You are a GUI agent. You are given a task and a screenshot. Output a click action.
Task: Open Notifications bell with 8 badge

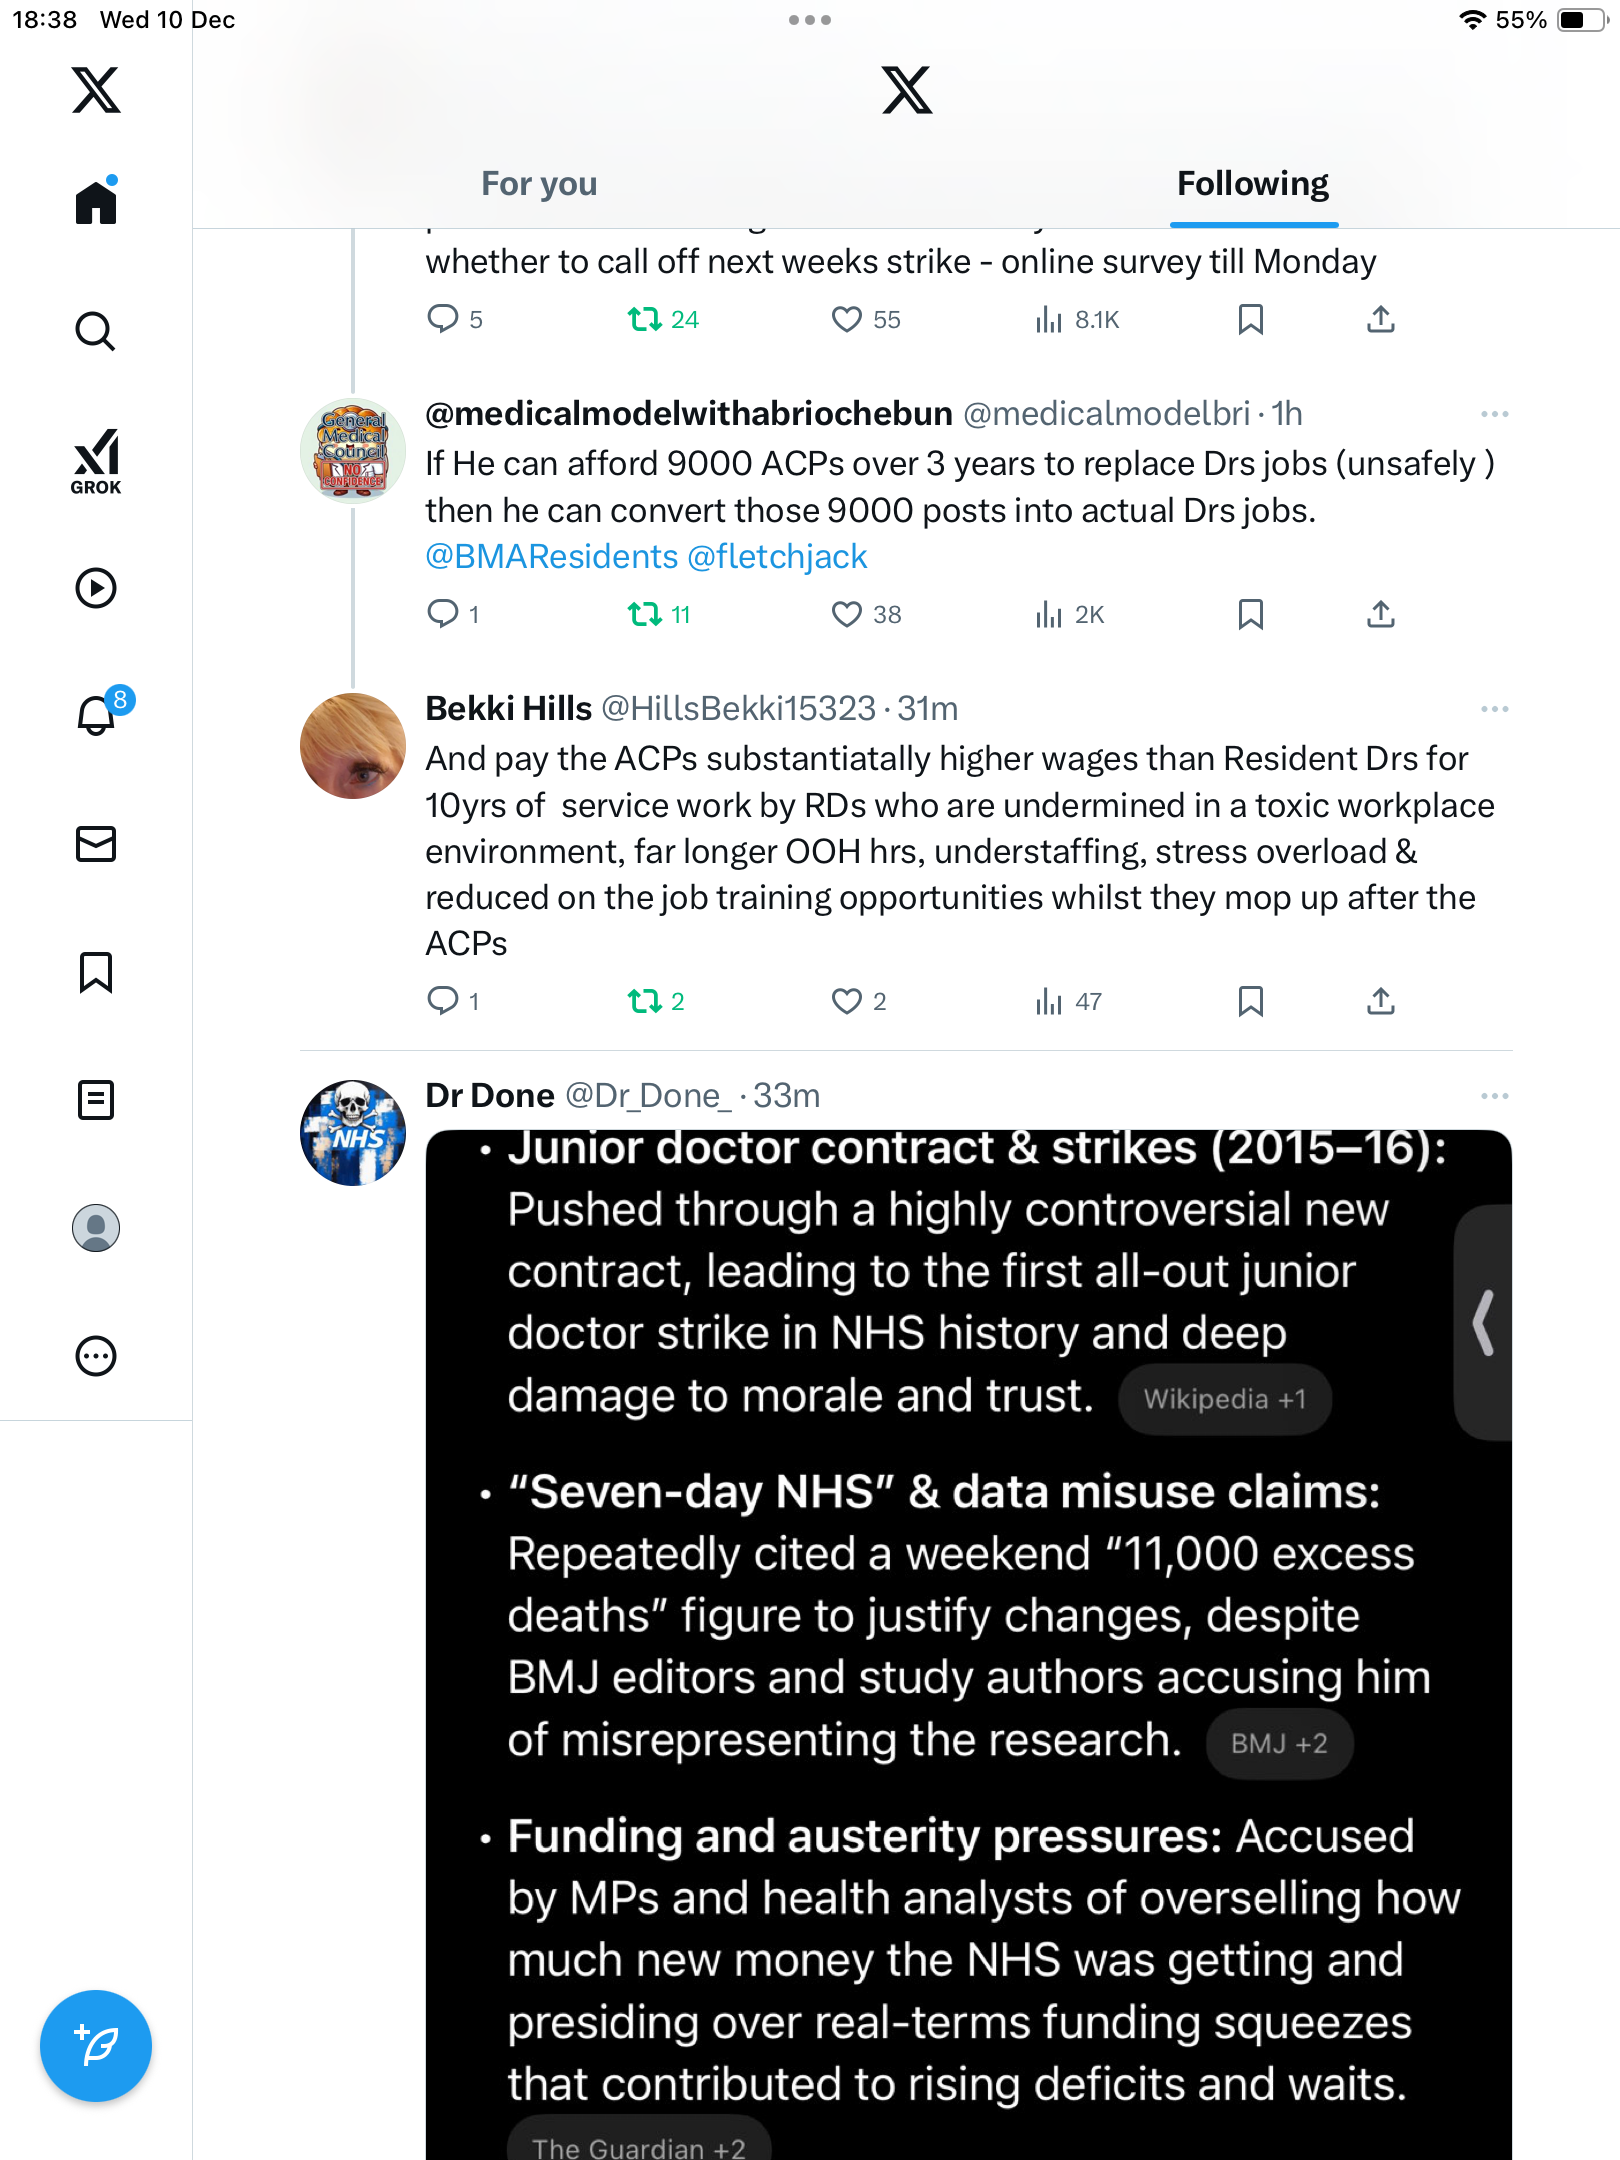coord(98,715)
